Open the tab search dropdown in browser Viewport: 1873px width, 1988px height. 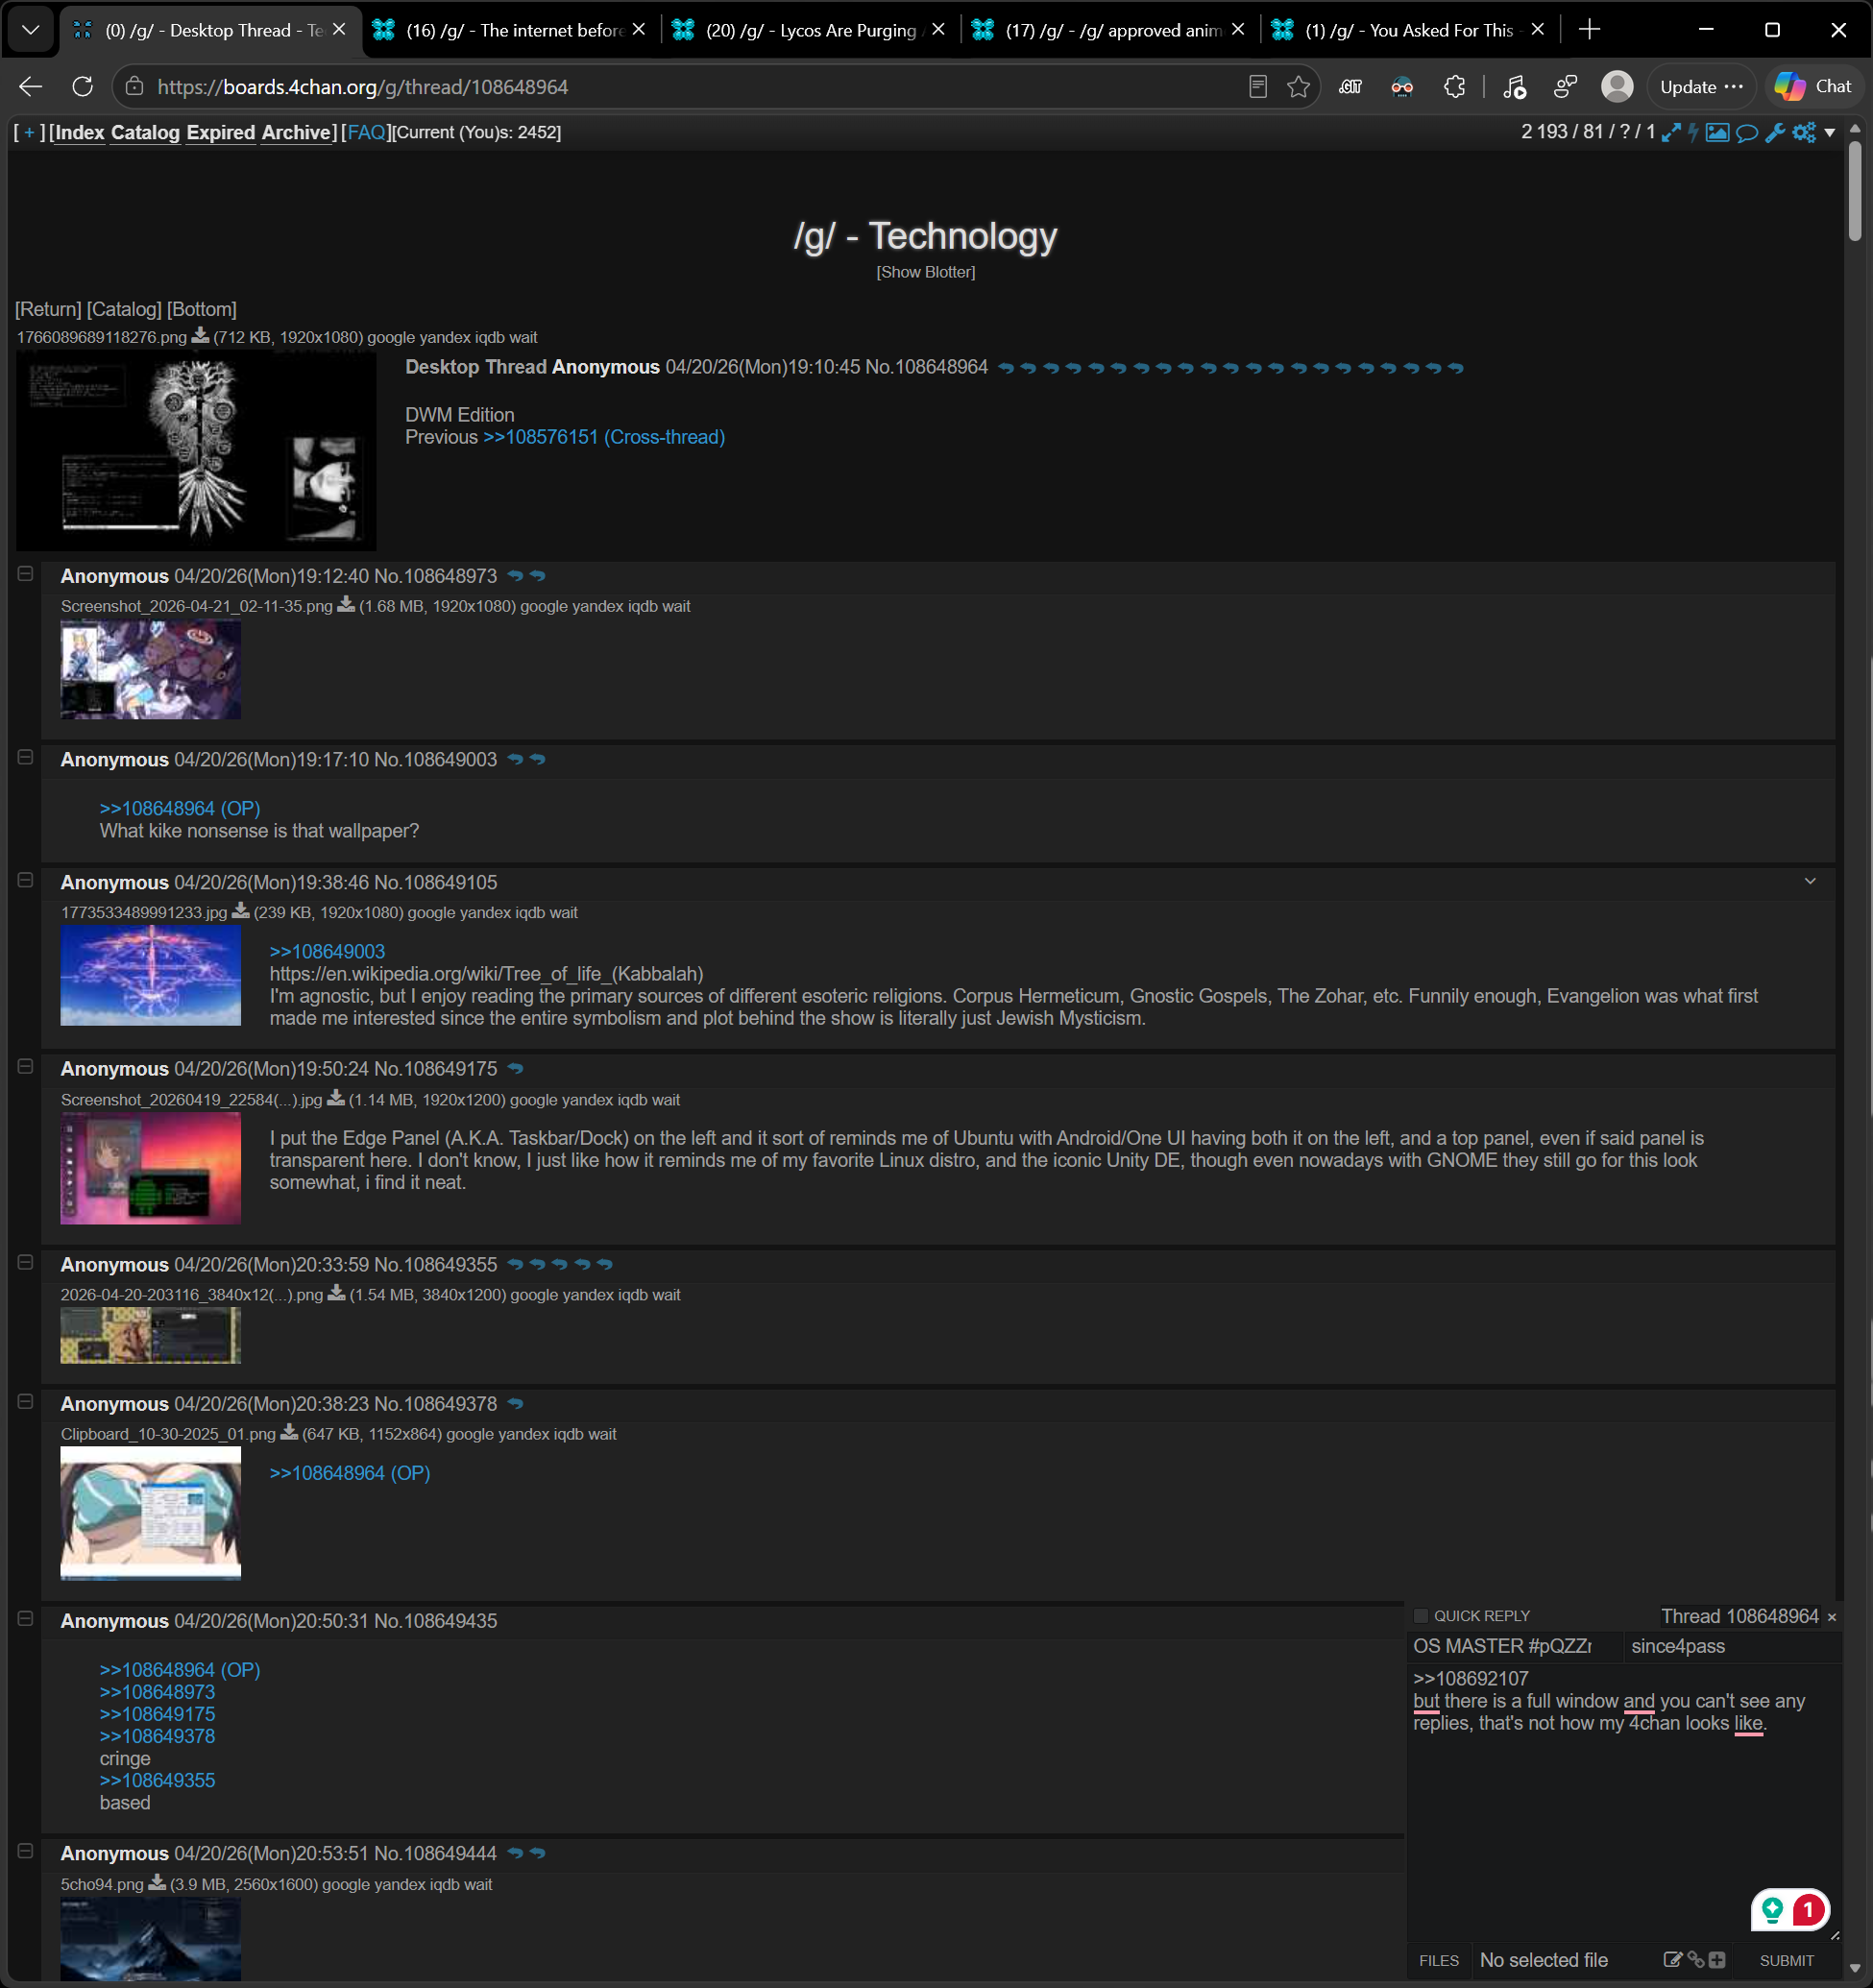pyautogui.click(x=30, y=30)
